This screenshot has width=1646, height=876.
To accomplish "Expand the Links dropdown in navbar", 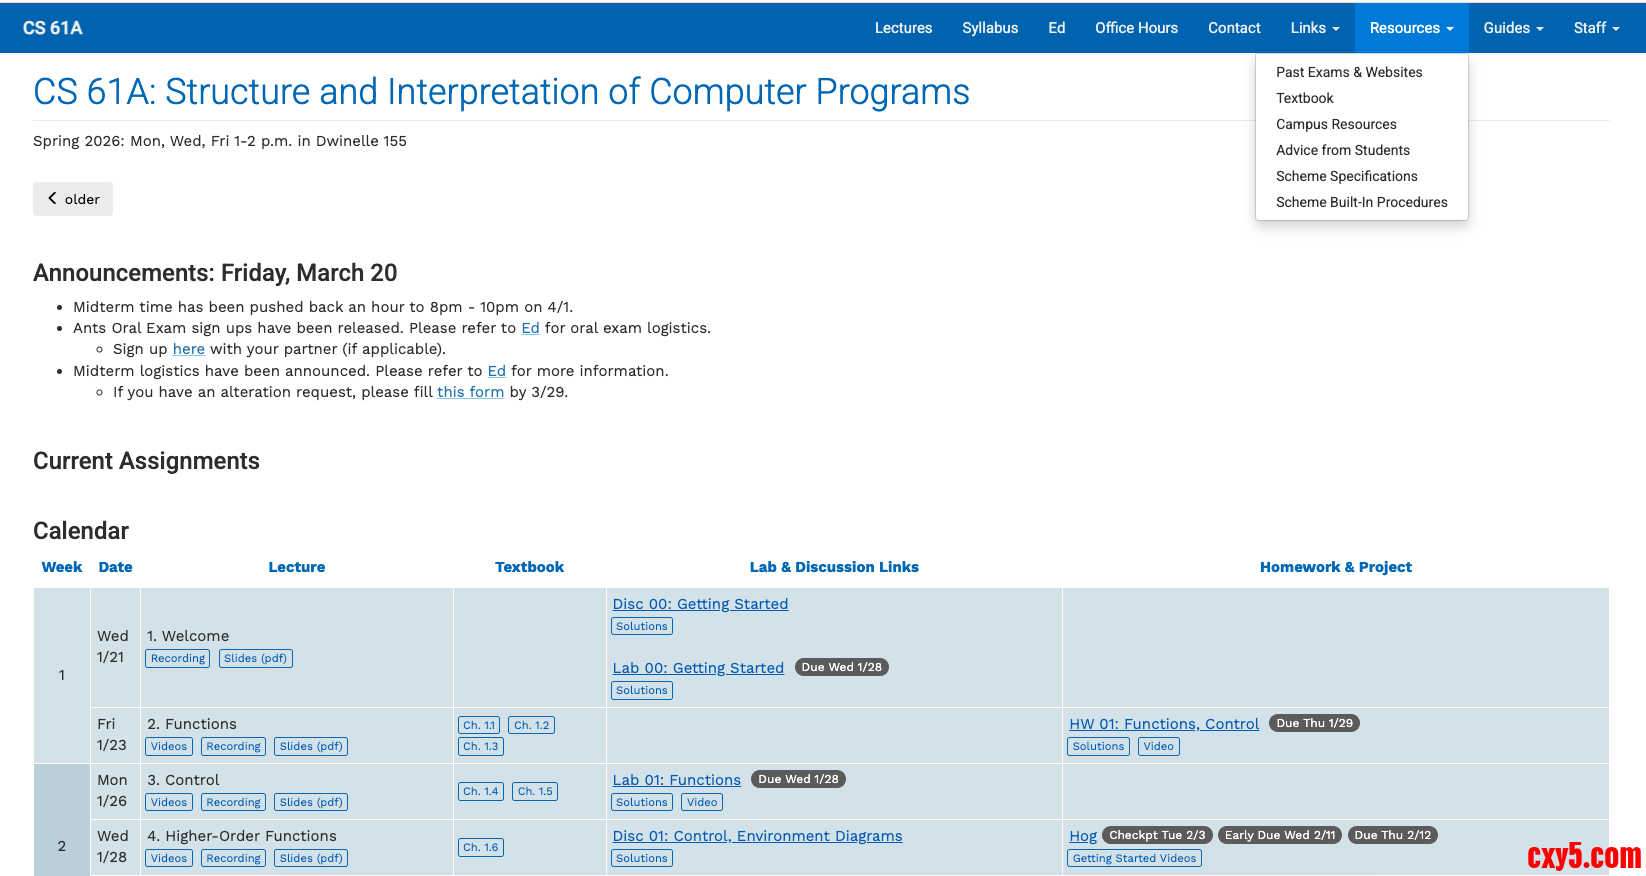I will coord(1314,28).
